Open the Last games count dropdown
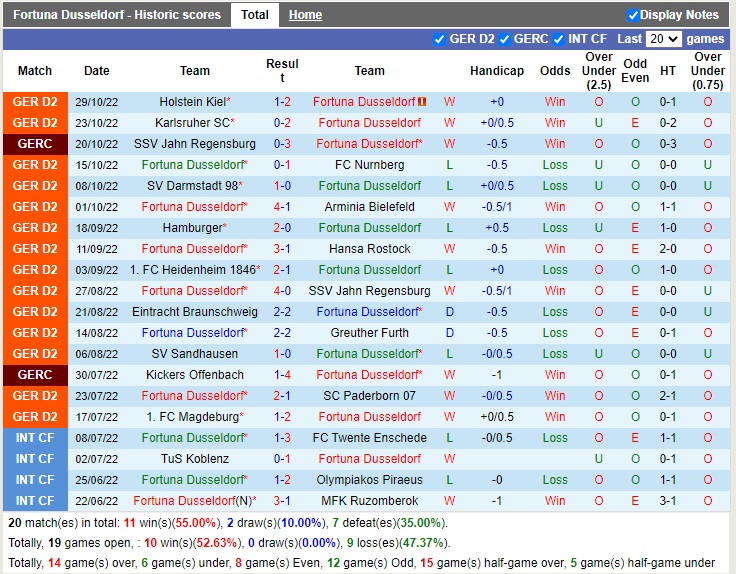The width and height of the screenshot is (736, 574). point(663,39)
